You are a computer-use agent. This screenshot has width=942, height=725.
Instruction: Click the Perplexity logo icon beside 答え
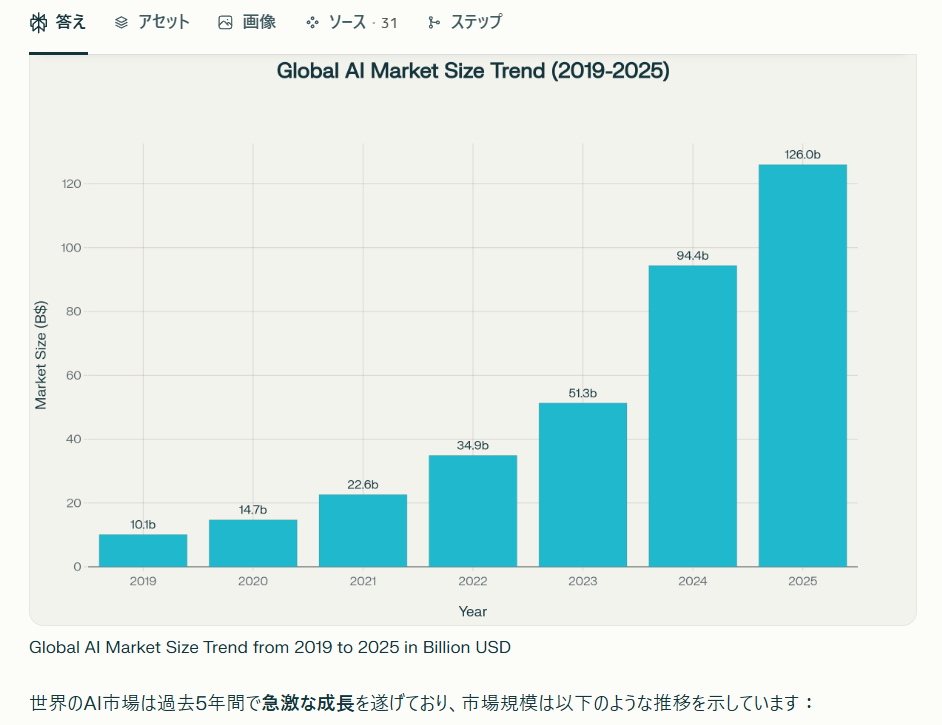click(x=39, y=22)
